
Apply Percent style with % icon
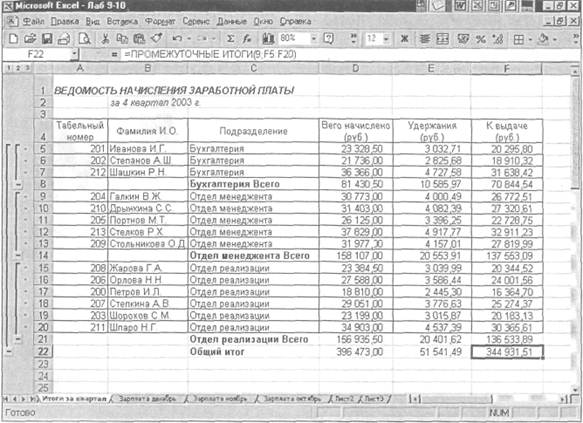click(481, 39)
